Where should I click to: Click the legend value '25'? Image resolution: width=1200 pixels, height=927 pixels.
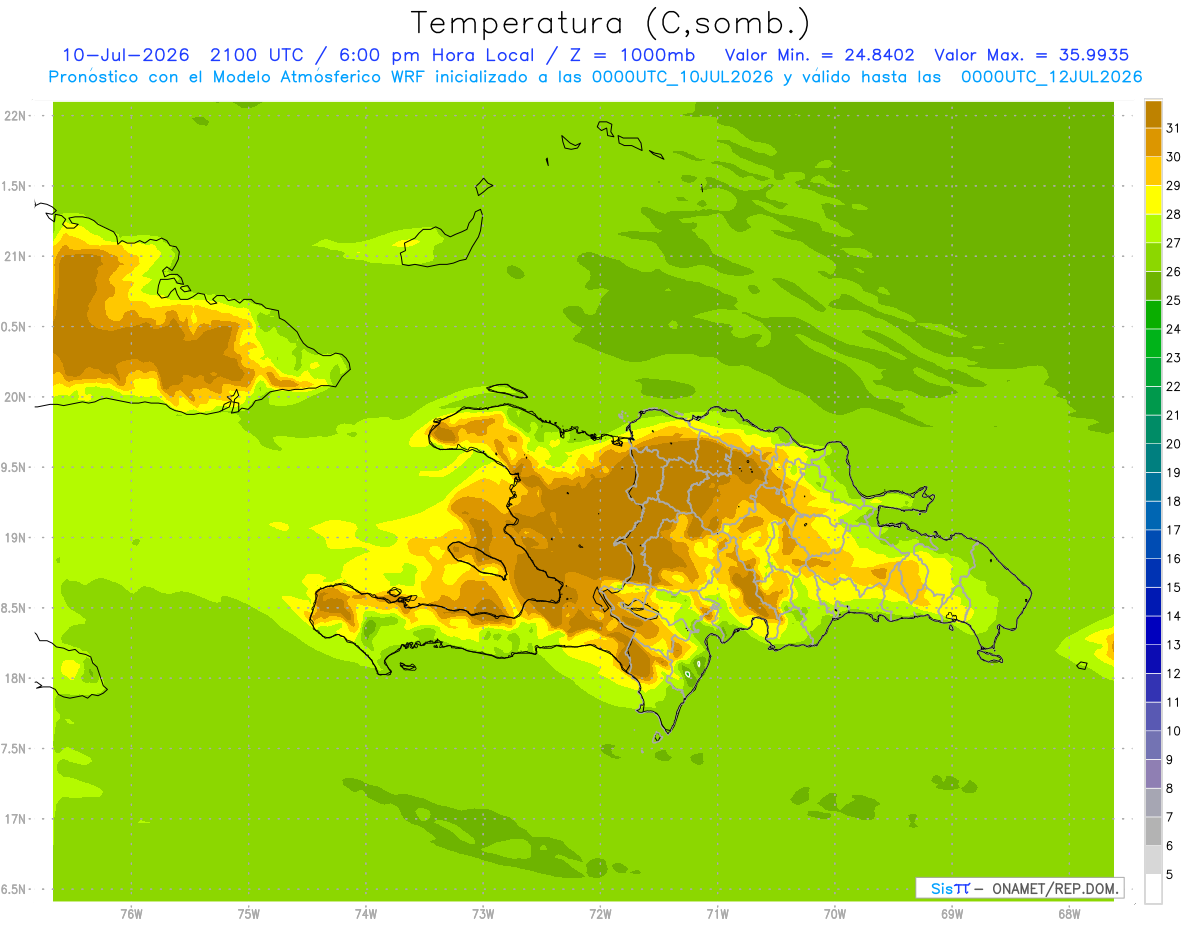point(1173,300)
